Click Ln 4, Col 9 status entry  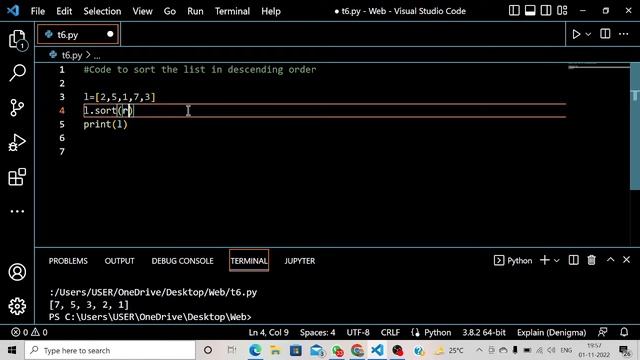(269, 332)
